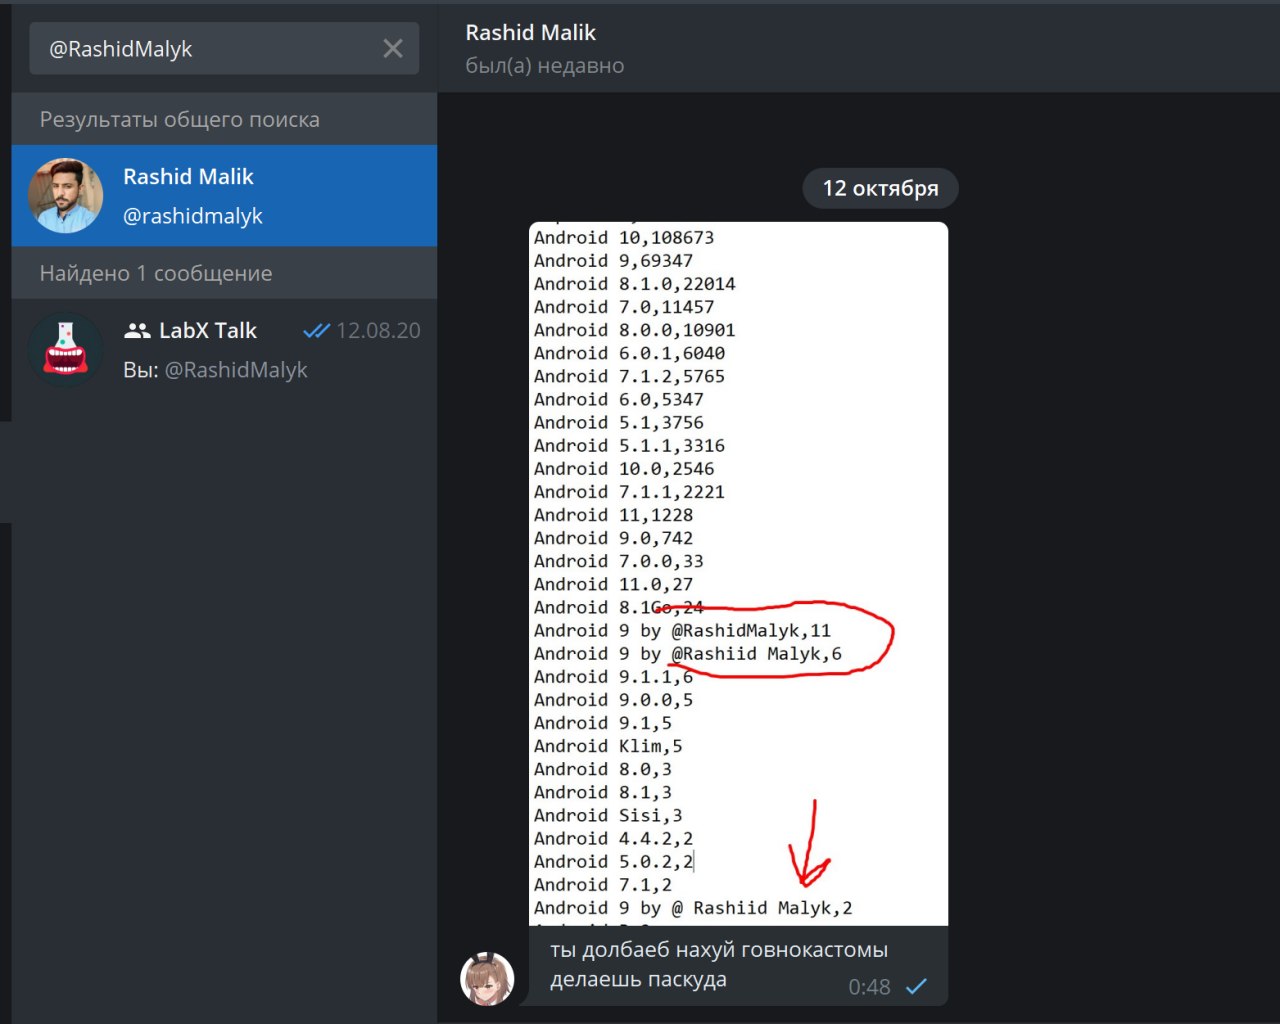Click Rashid Malik's profile photo in results
The height and width of the screenshot is (1024, 1280).
click(66, 196)
